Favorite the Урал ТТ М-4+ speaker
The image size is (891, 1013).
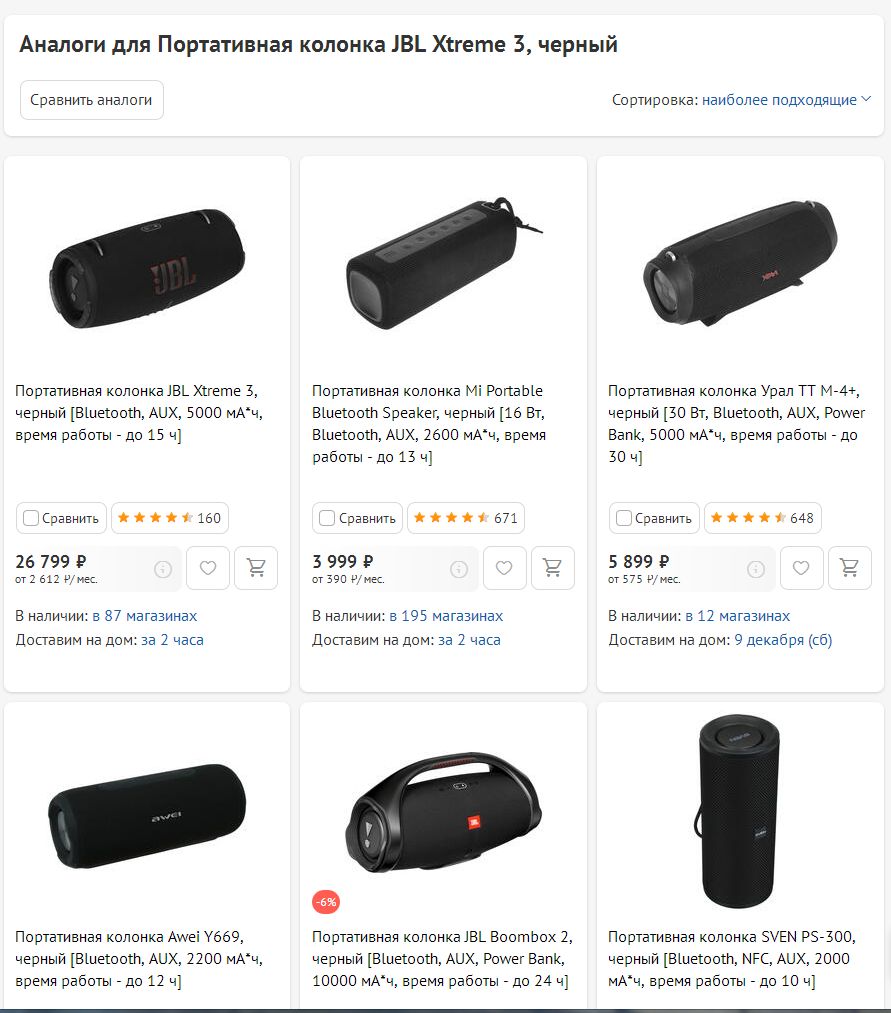pyautogui.click(x=801, y=568)
